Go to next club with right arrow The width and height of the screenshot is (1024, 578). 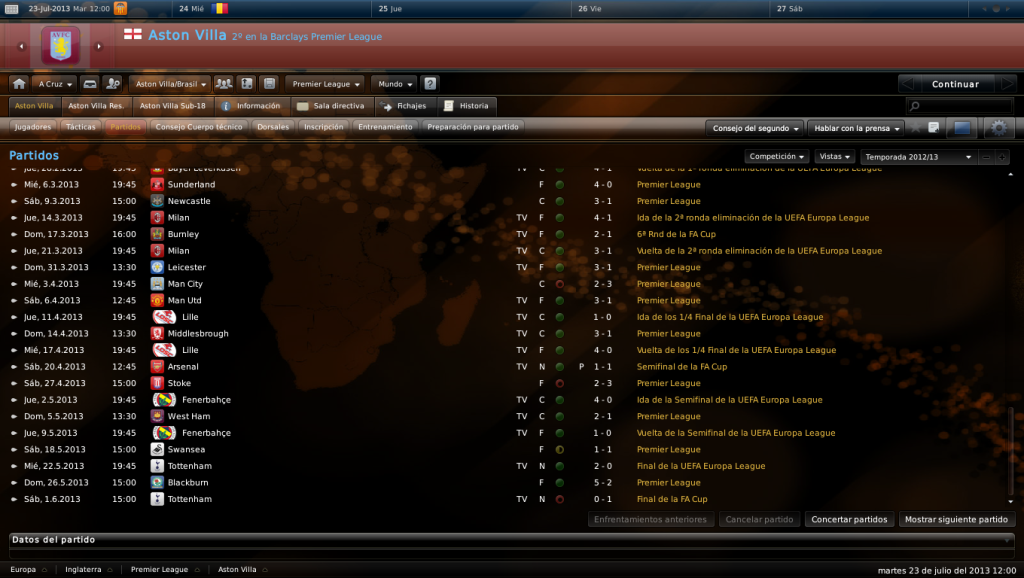point(99,46)
